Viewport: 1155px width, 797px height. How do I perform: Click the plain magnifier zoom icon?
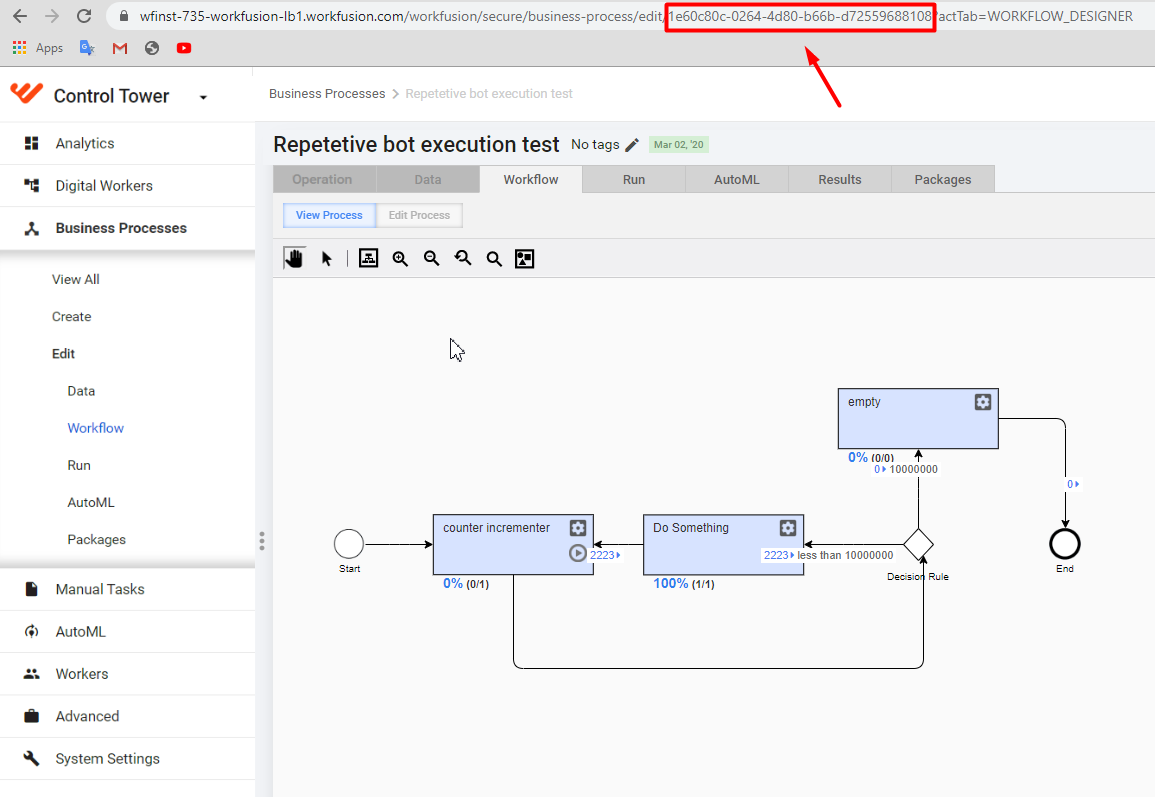pyautogui.click(x=494, y=259)
